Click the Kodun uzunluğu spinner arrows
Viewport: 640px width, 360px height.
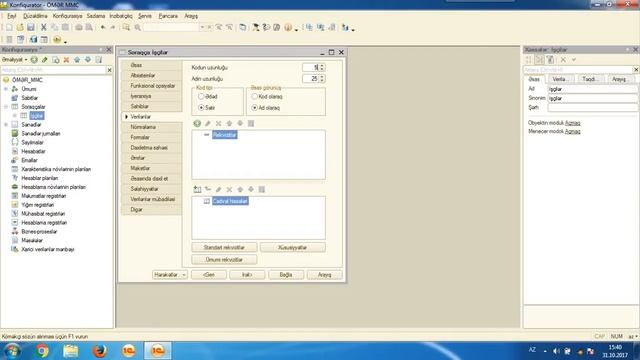[322, 67]
